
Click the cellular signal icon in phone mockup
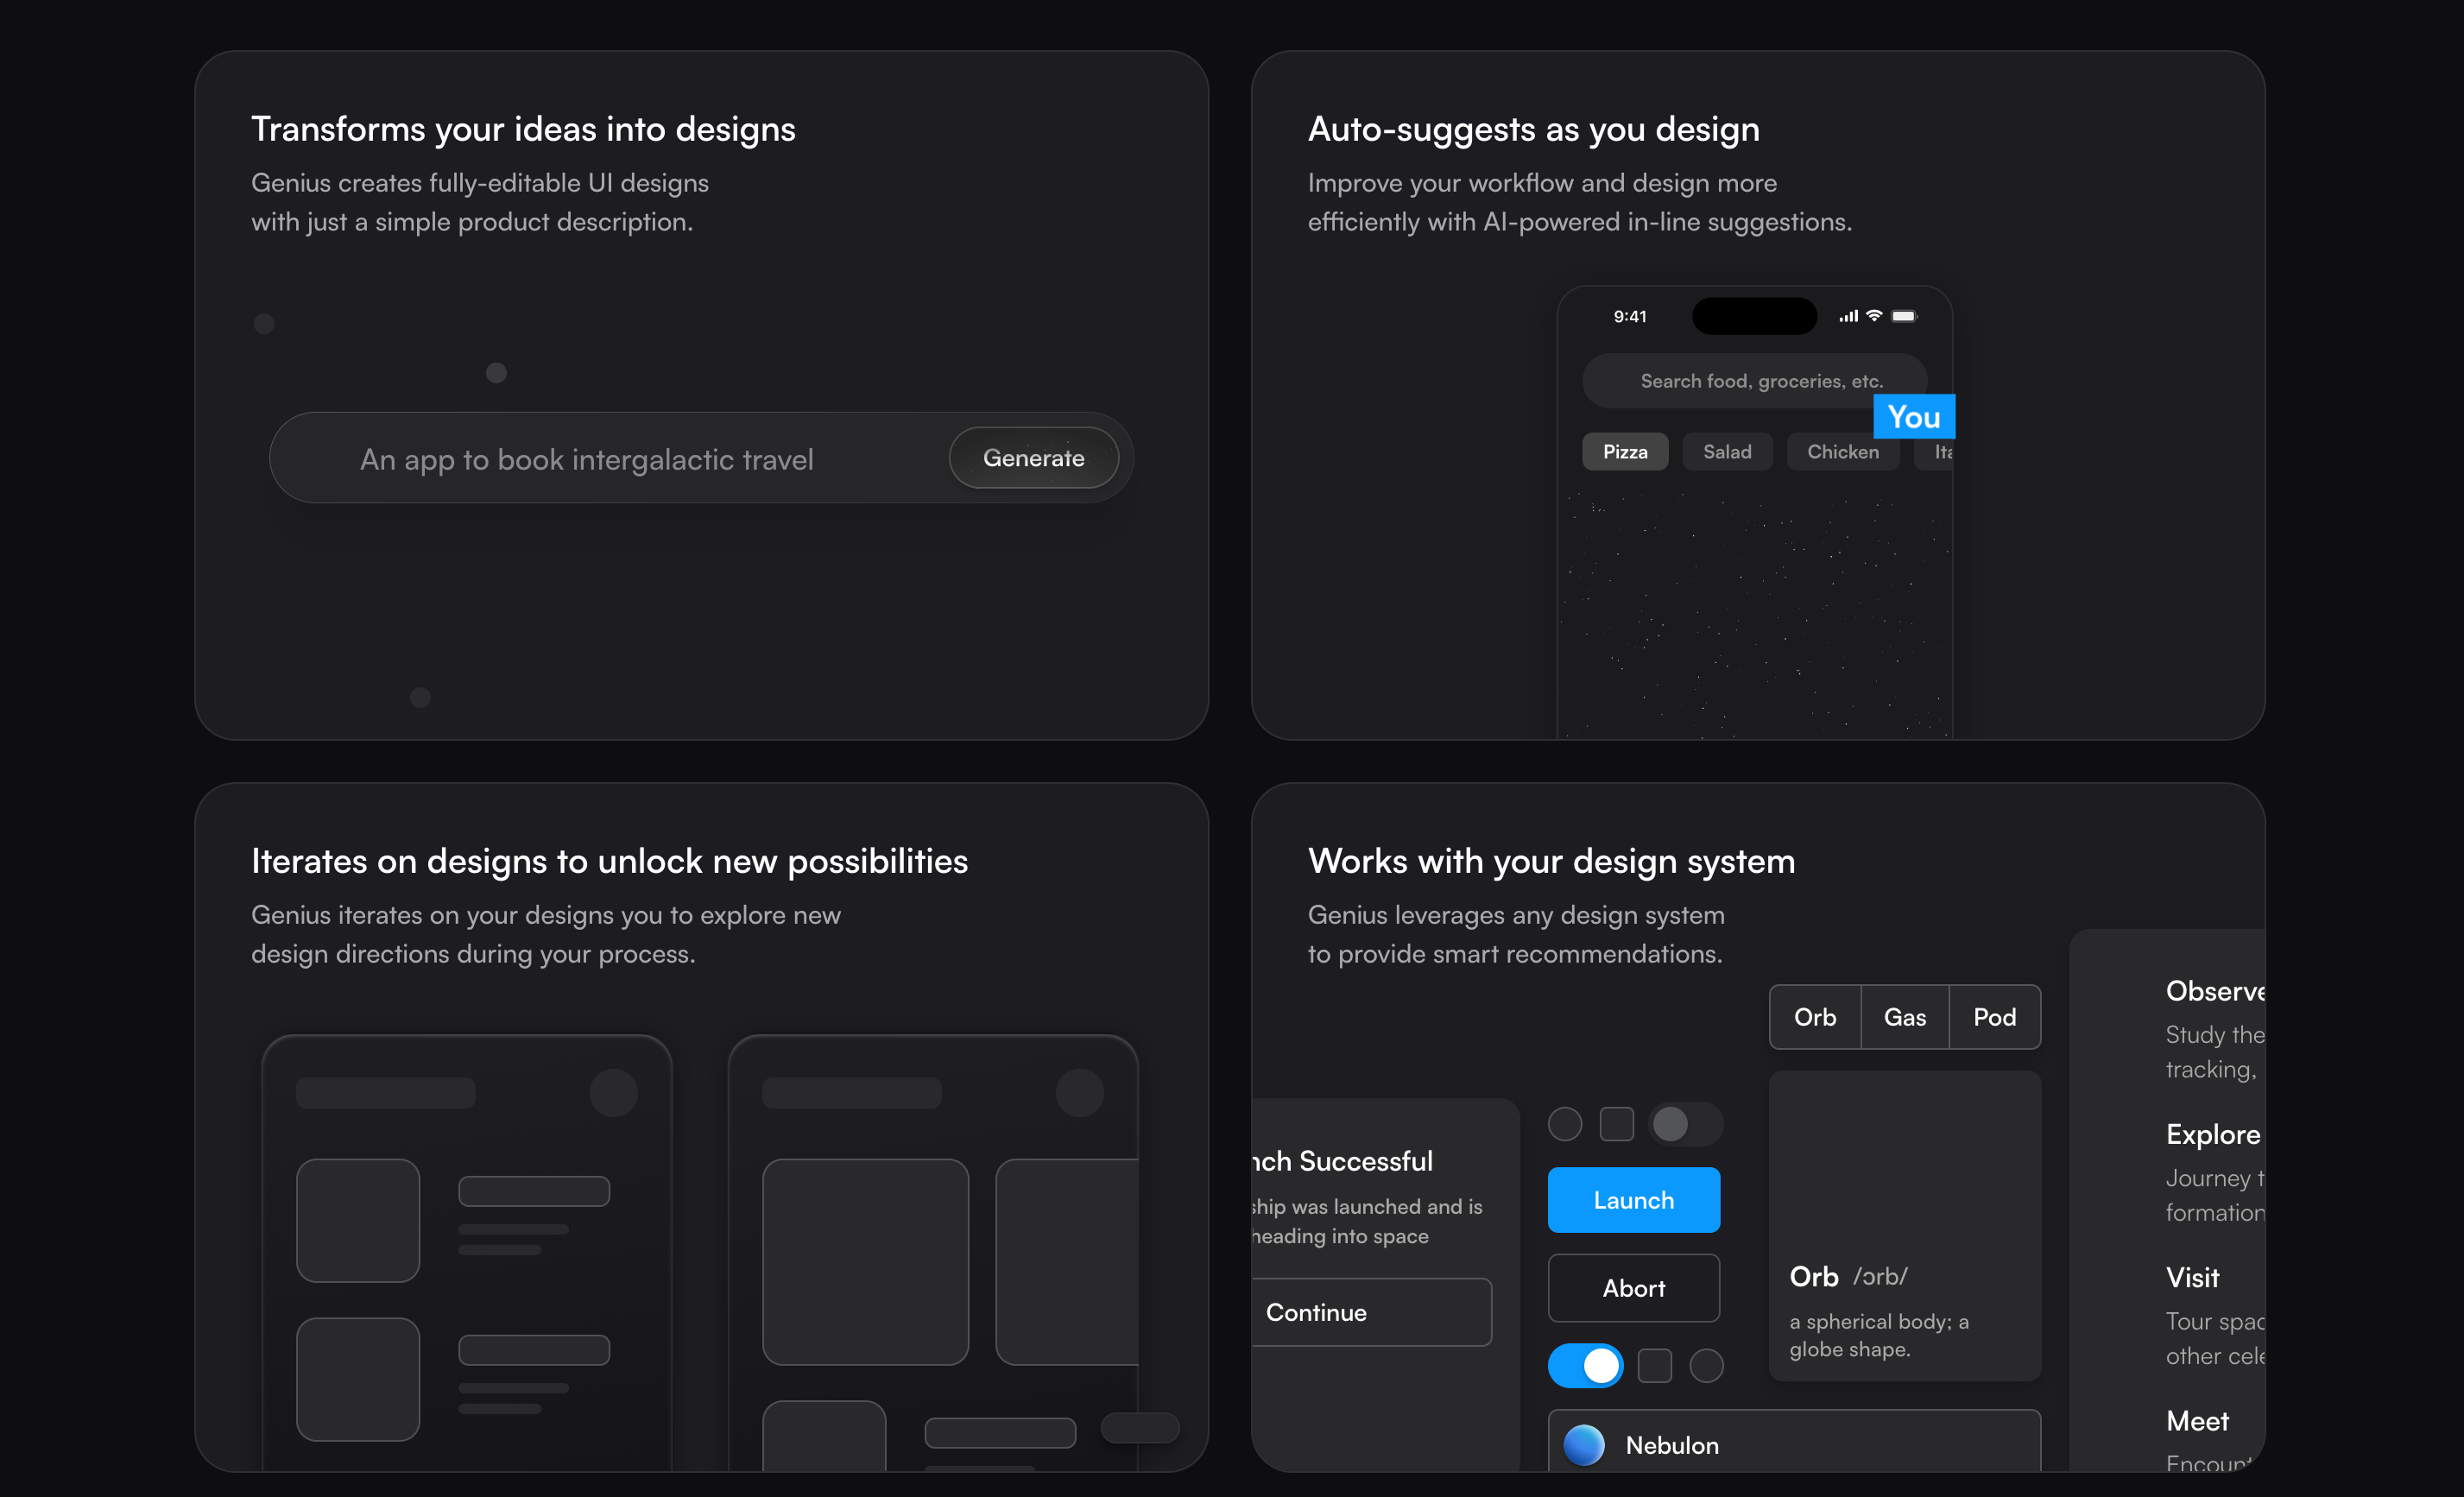pos(1848,316)
